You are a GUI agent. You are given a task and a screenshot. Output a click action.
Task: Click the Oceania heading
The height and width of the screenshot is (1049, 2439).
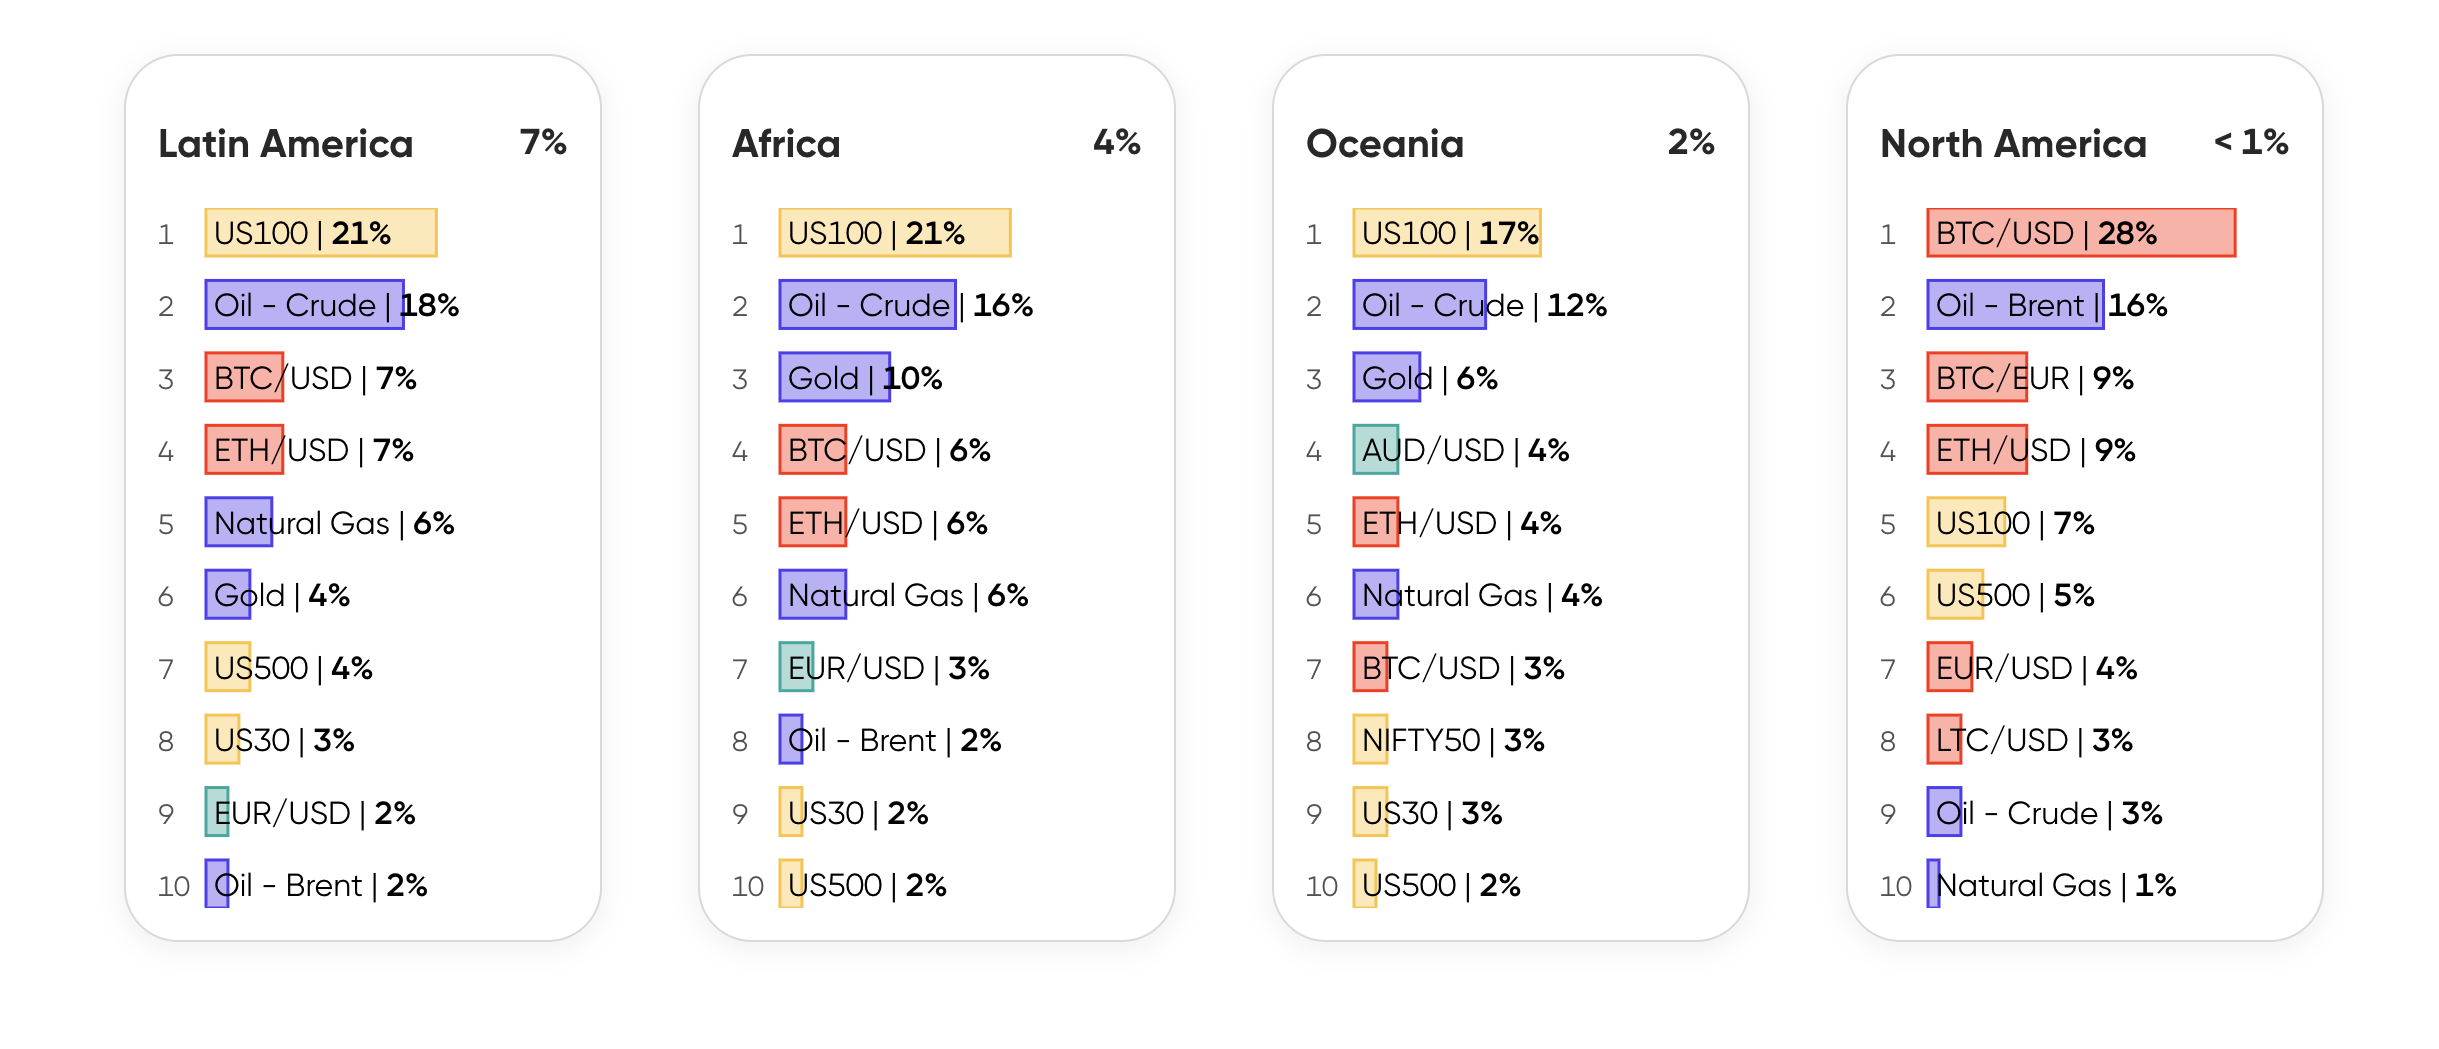[x=1385, y=144]
